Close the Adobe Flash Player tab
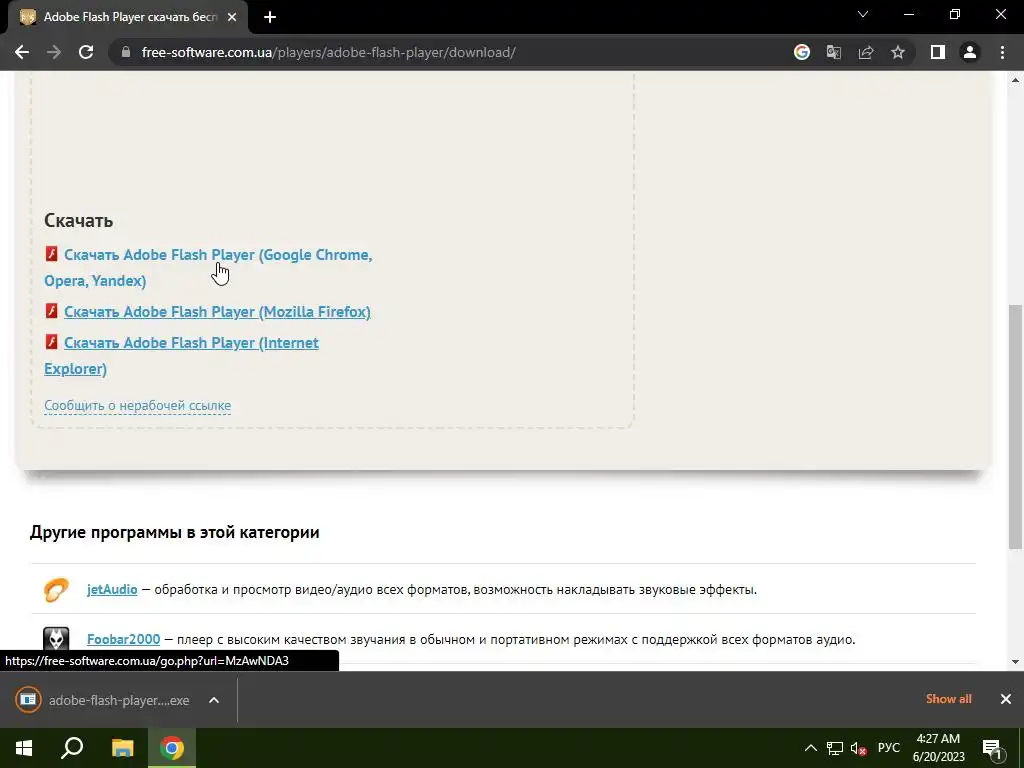The width and height of the screenshot is (1024, 768). click(232, 17)
